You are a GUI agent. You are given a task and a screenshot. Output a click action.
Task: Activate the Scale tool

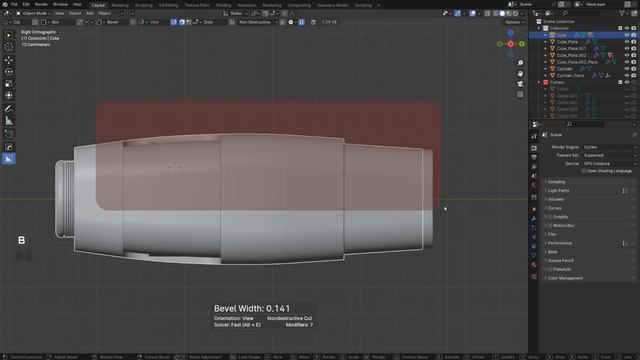pyautogui.click(x=9, y=84)
